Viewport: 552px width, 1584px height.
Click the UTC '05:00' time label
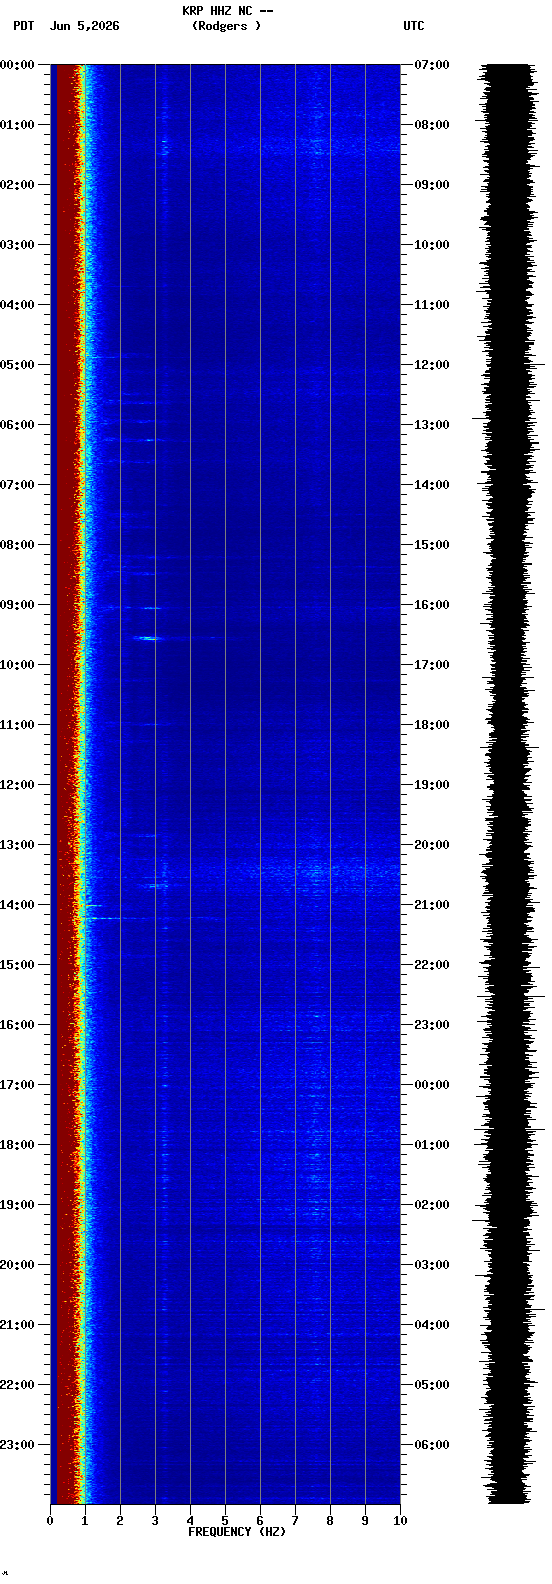[x=432, y=1385]
